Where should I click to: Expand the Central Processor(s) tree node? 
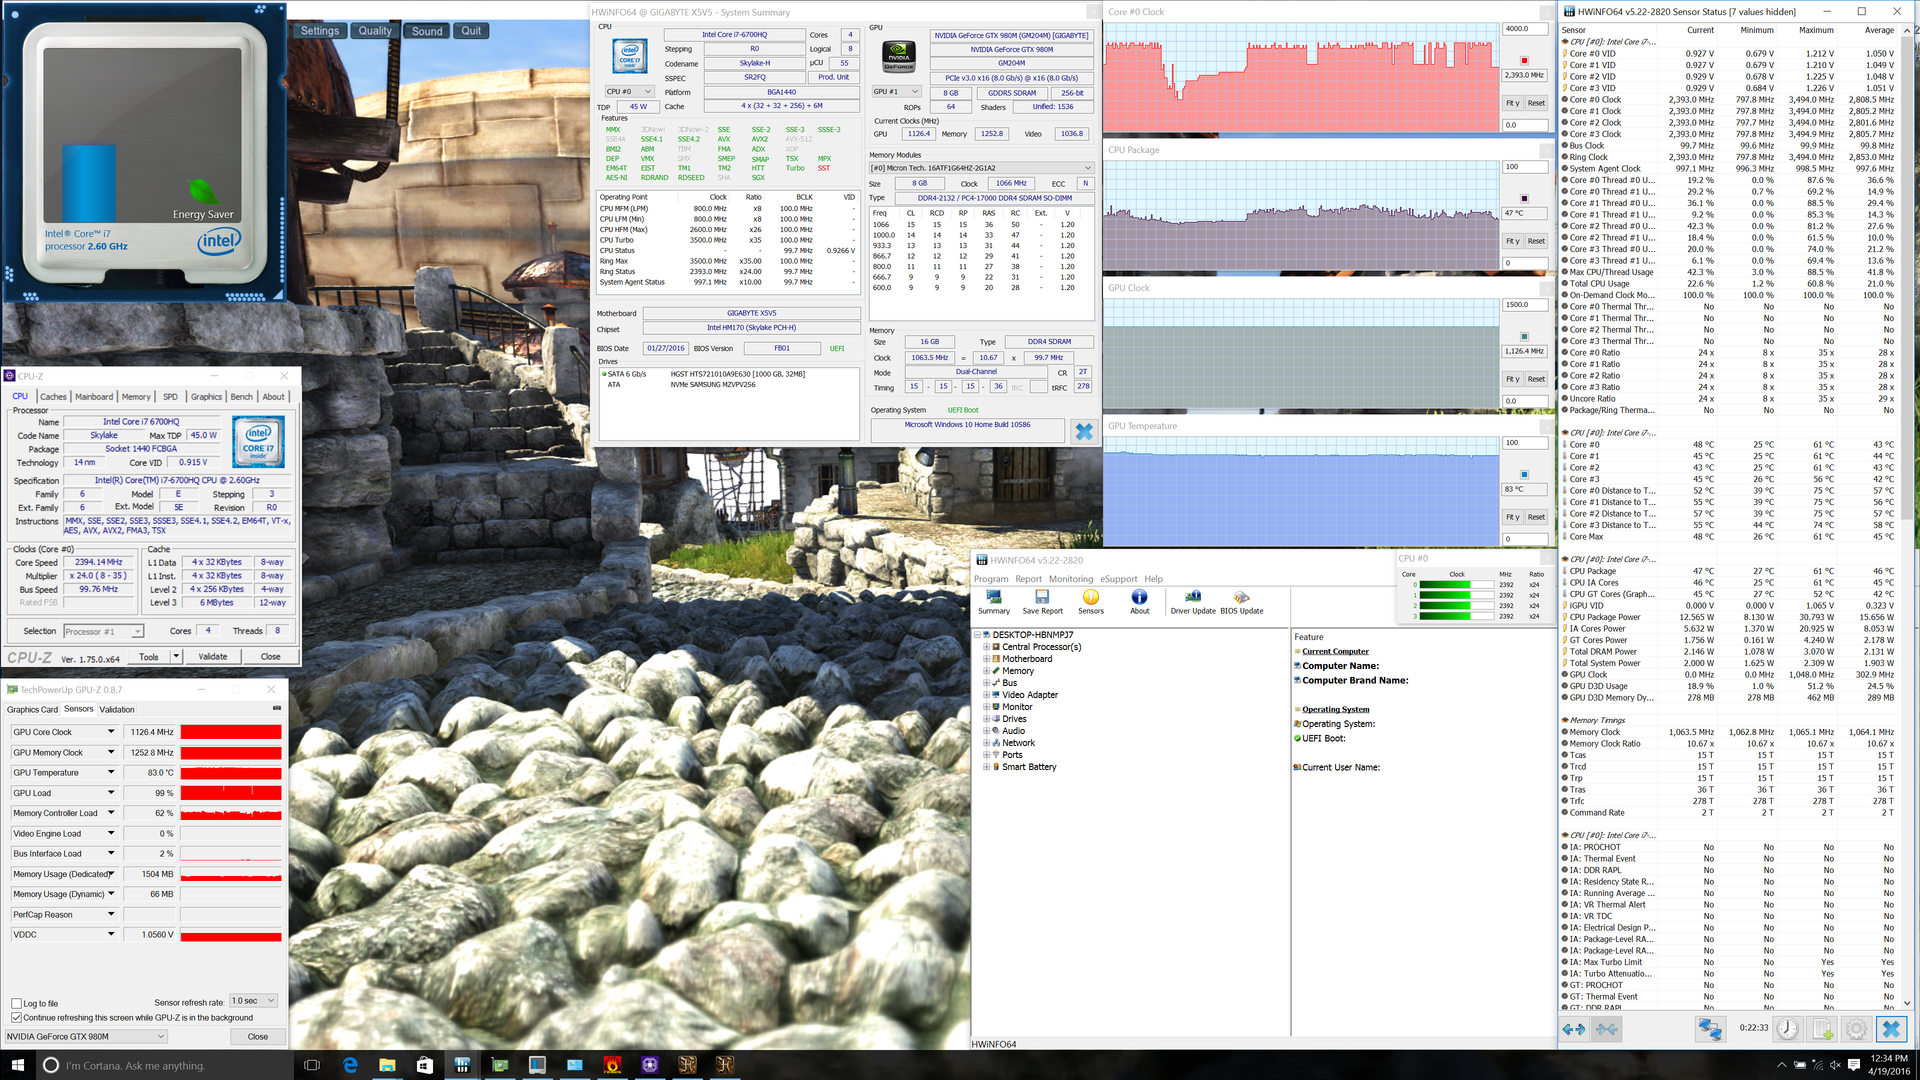pos(986,647)
